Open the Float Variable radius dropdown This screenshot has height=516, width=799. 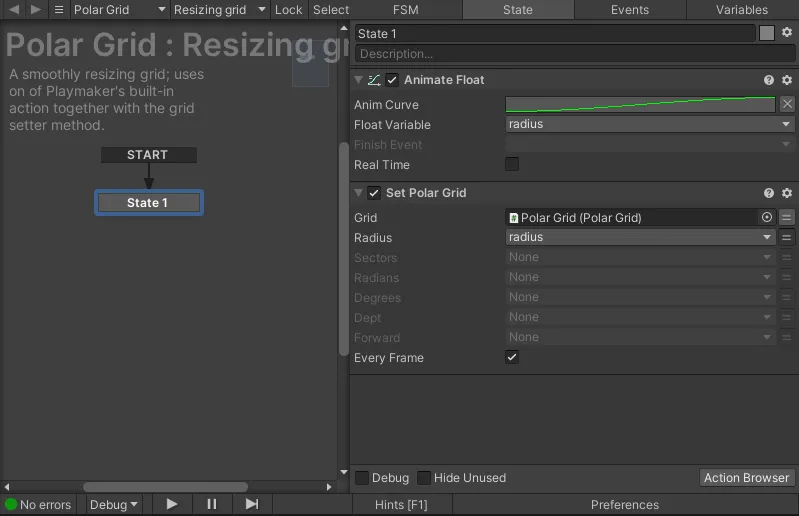click(649, 124)
